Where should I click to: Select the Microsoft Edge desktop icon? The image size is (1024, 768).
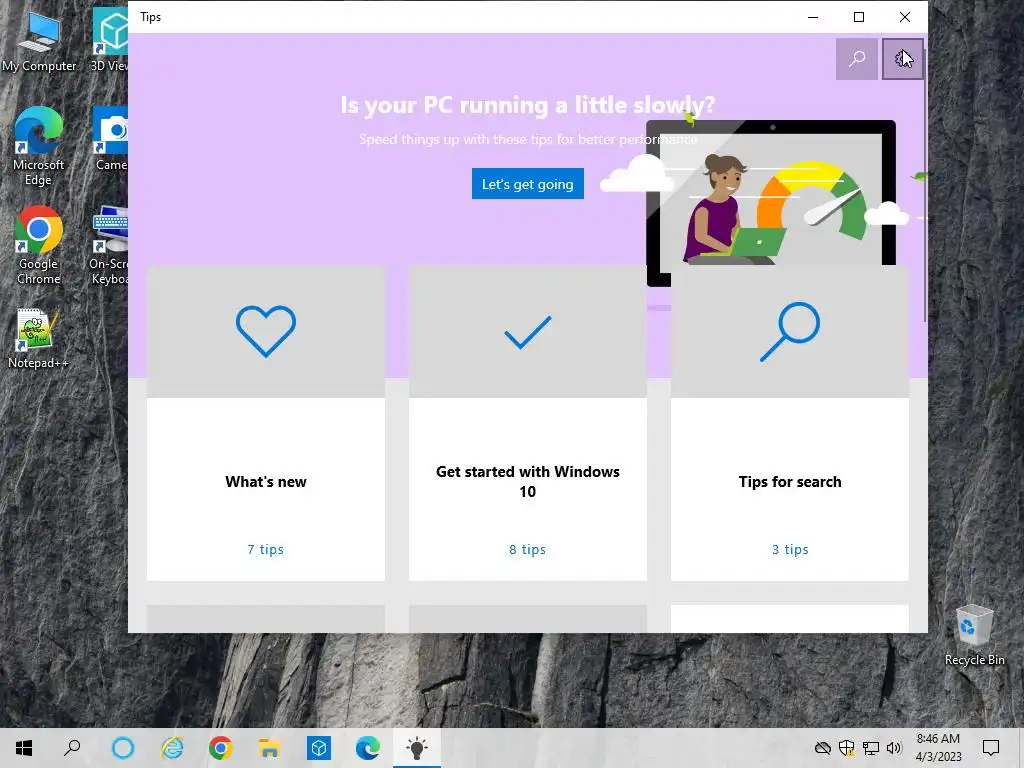click(x=39, y=146)
